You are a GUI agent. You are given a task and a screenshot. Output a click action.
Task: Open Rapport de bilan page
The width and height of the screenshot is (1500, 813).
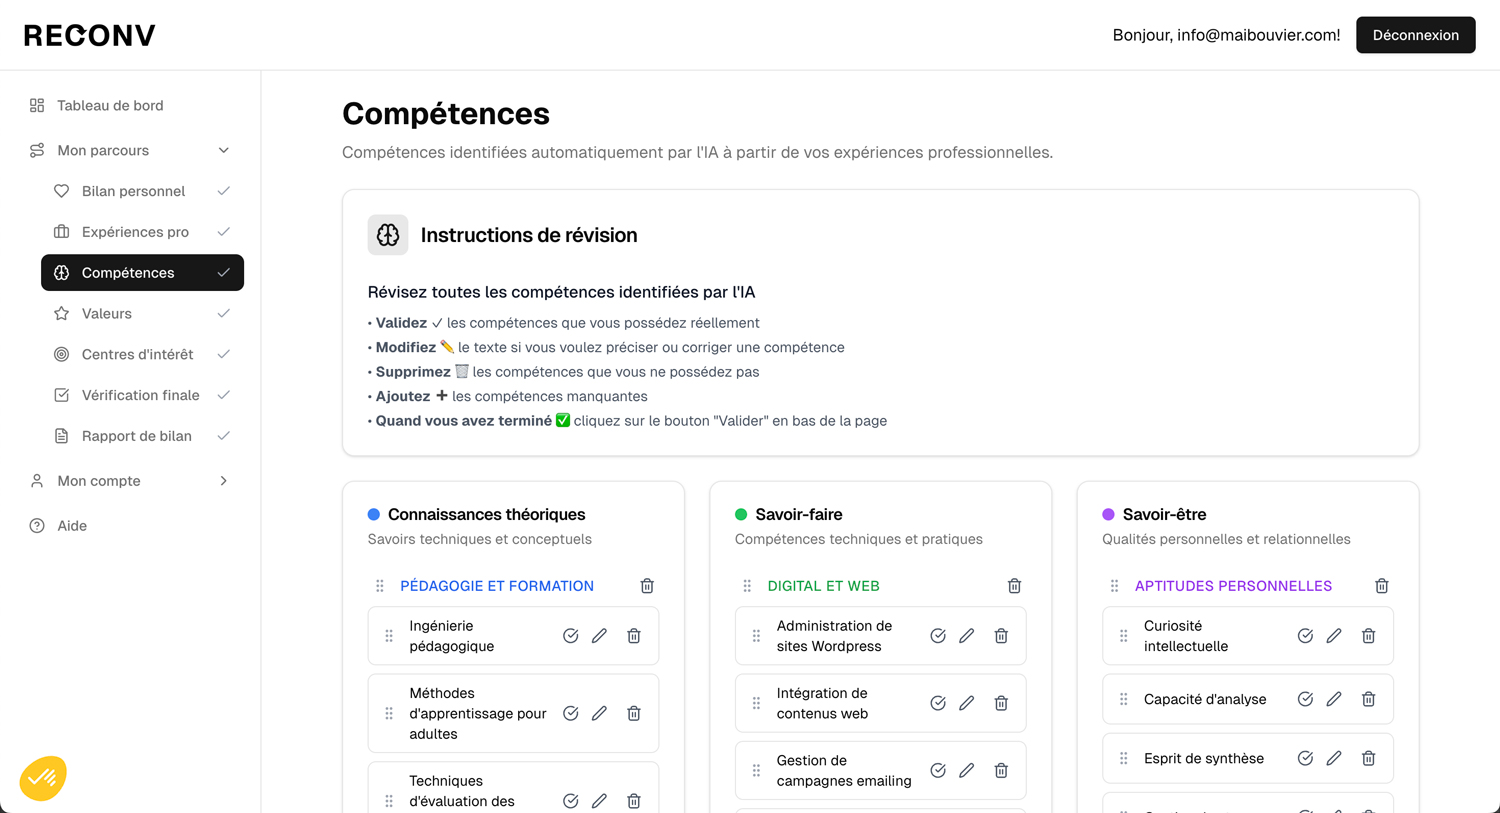142,436
